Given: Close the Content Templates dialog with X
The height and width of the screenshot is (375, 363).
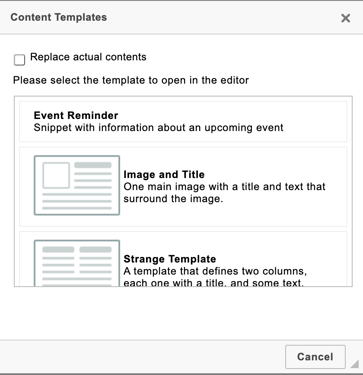Looking at the screenshot, I should tap(345, 18).
